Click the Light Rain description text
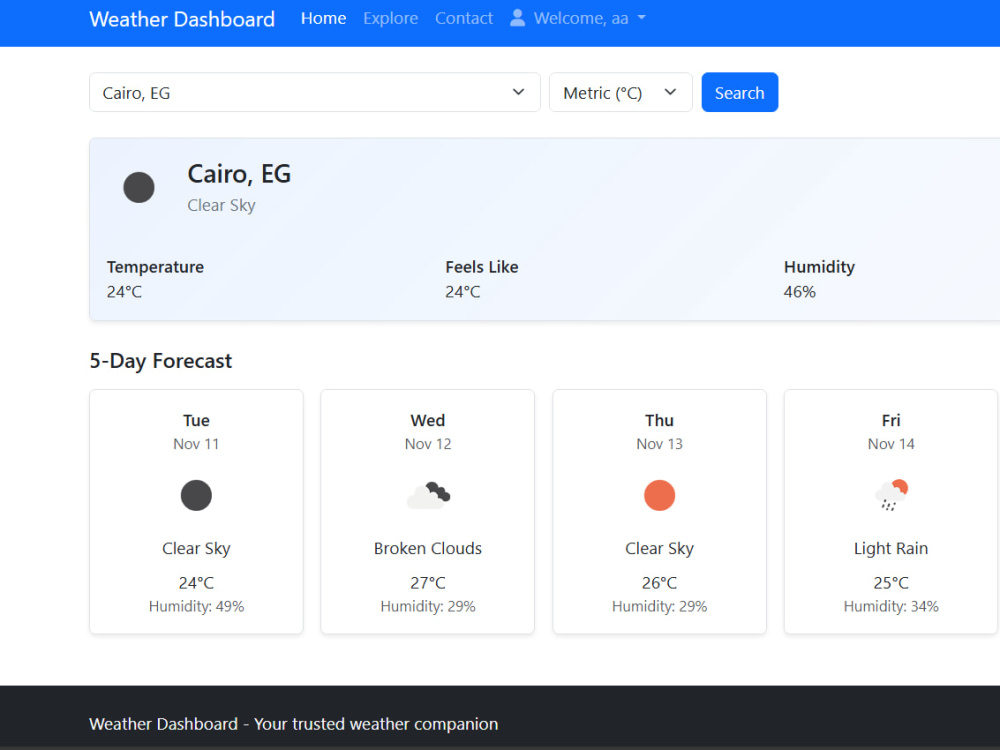Image resolution: width=1000 pixels, height=750 pixels. pyautogui.click(x=891, y=548)
